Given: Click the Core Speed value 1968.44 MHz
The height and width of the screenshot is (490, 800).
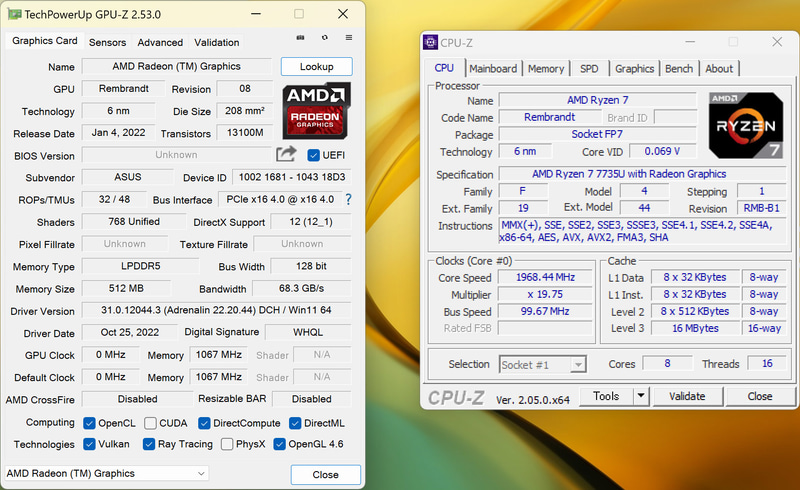Looking at the screenshot, I should (x=545, y=277).
